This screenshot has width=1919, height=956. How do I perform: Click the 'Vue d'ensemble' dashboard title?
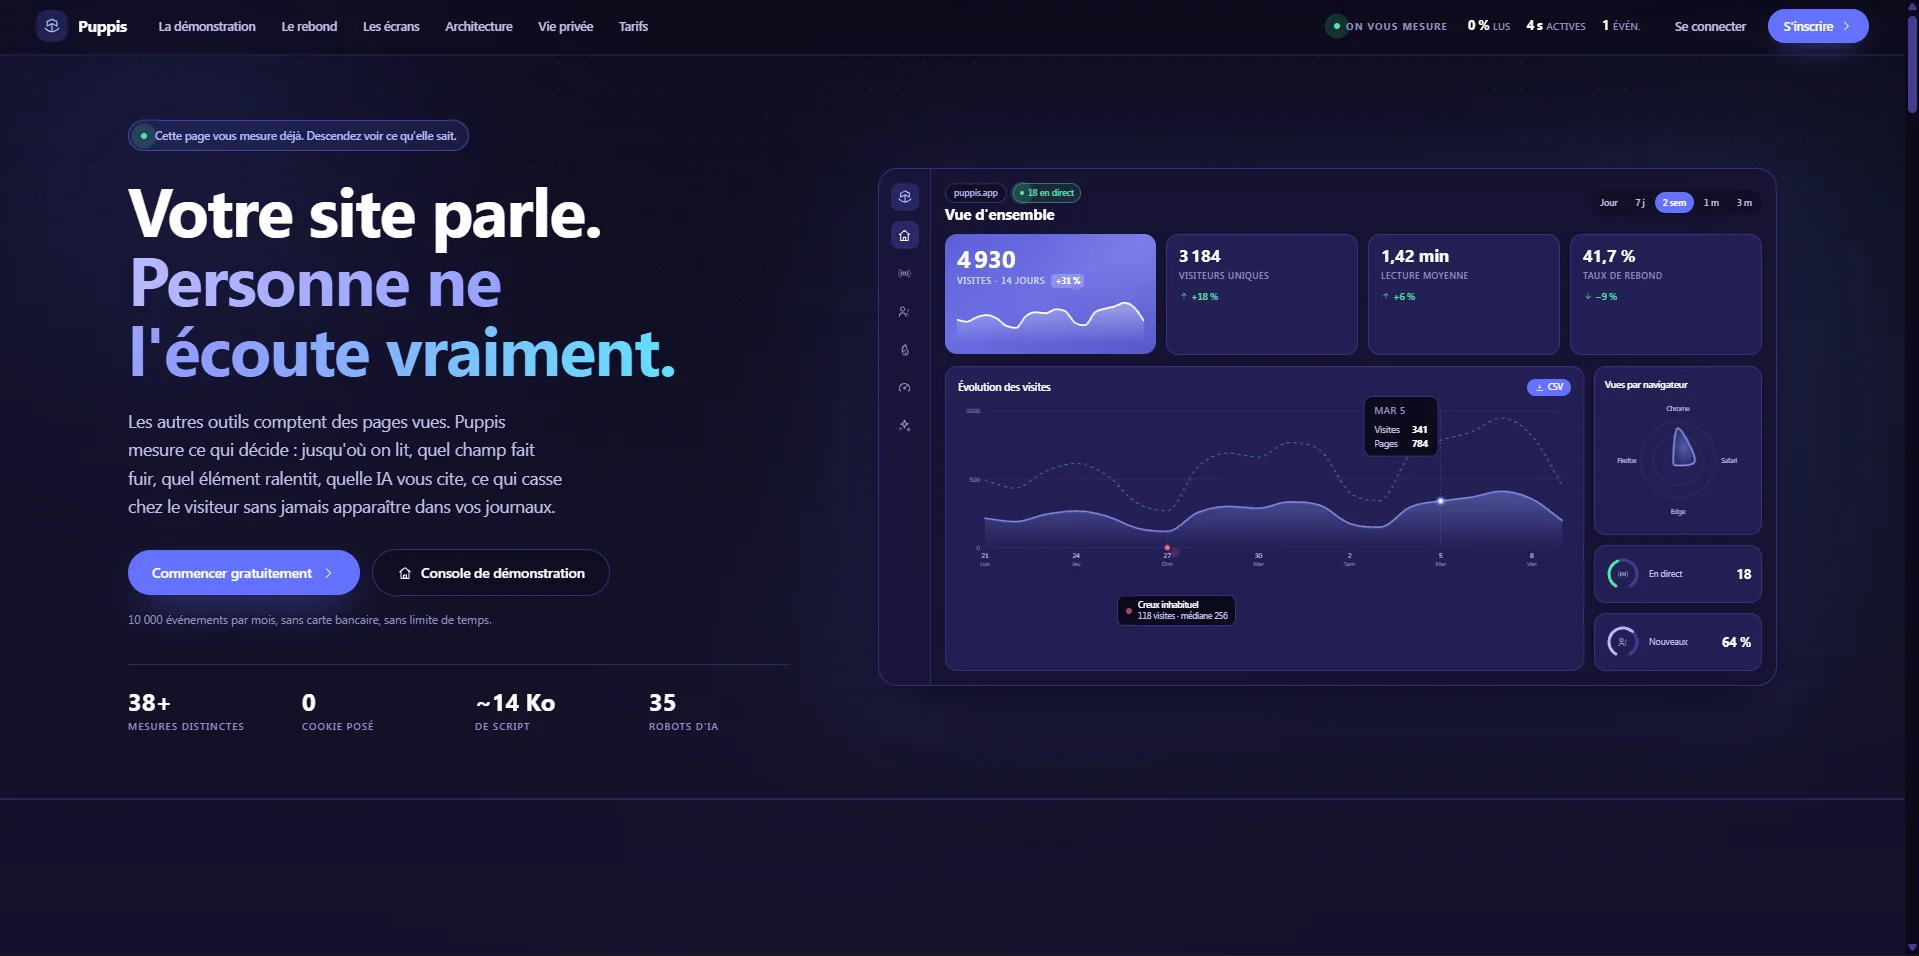(x=1000, y=215)
